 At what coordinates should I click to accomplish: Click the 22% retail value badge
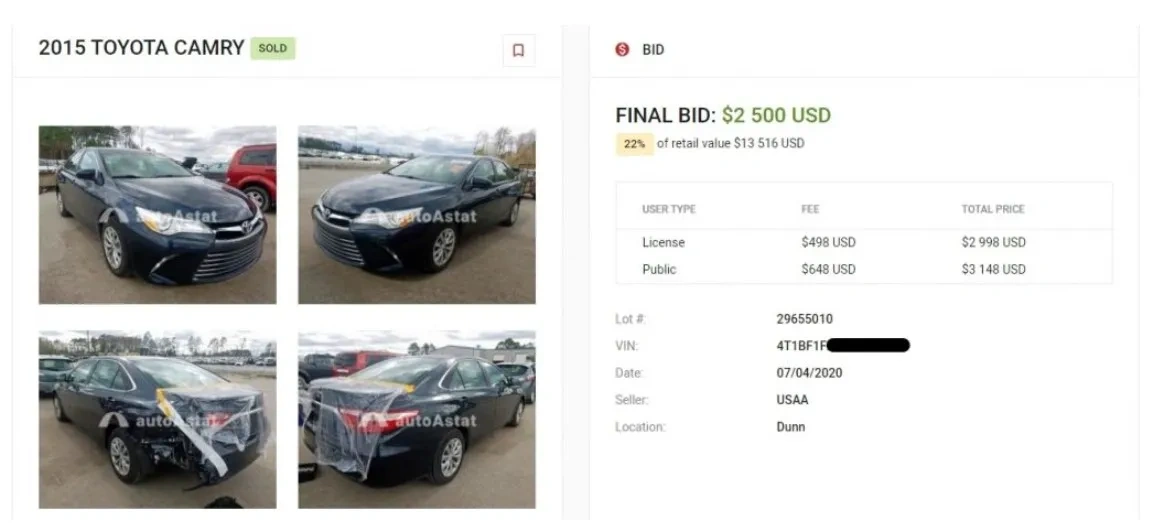coord(634,144)
